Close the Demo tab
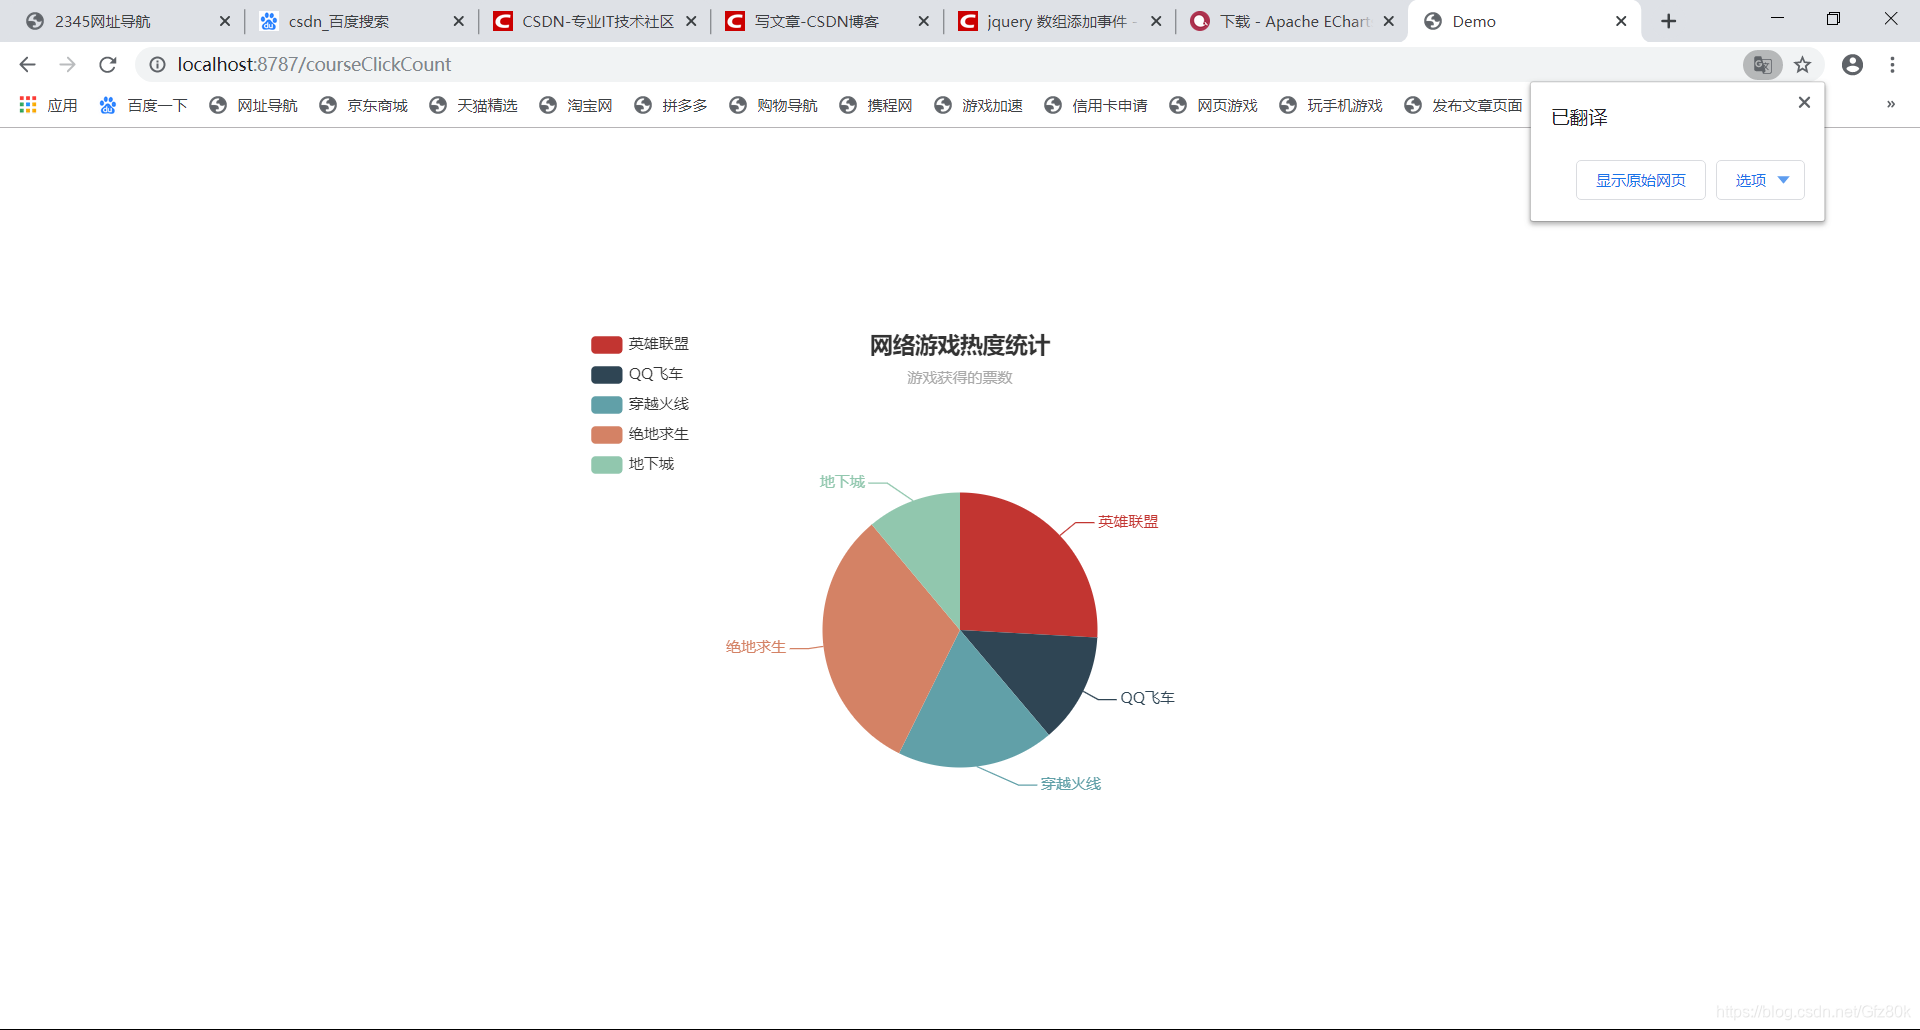Viewport: 1920px width, 1030px height. [x=1621, y=21]
